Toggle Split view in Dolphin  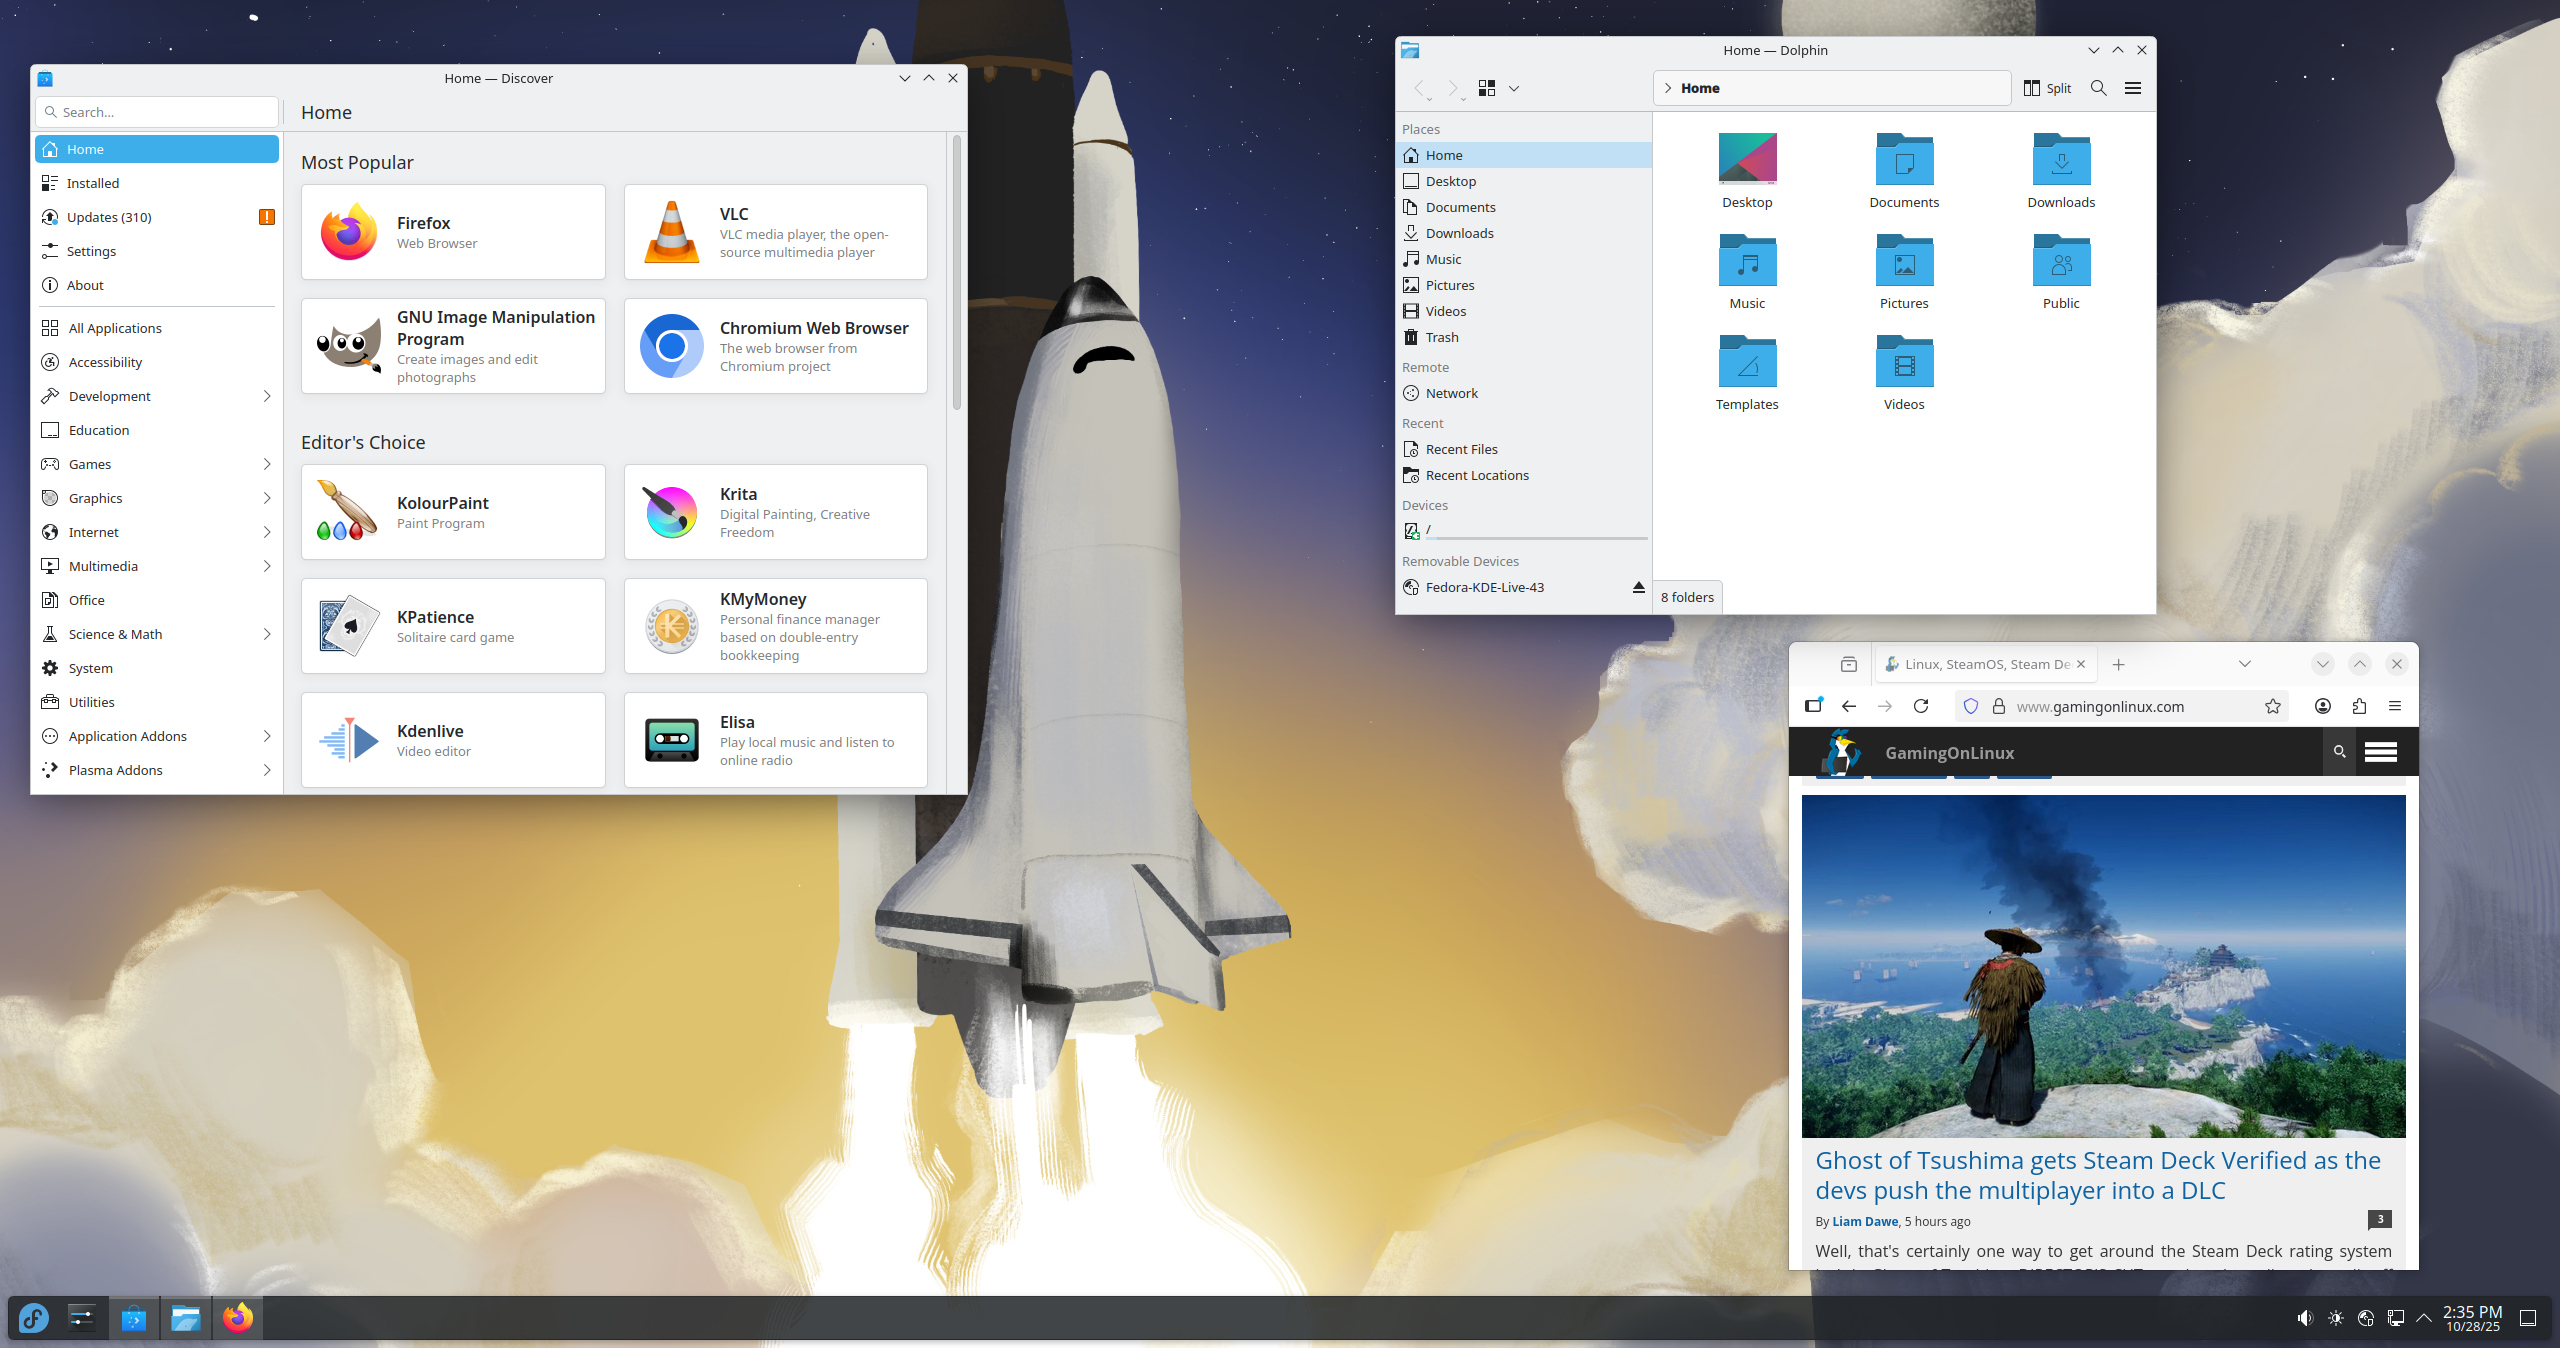coord(2047,88)
